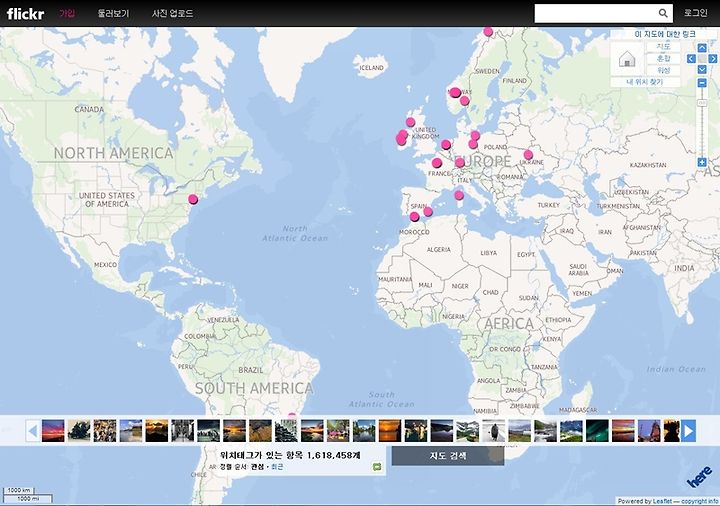
Task: Pan the map right with the arrow
Action: click(x=712, y=59)
